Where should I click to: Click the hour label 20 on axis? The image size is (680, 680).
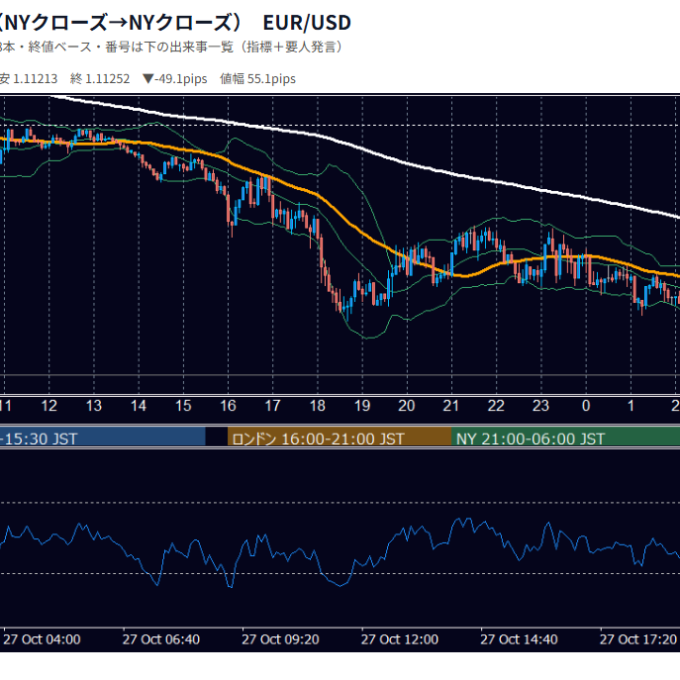coord(406,406)
